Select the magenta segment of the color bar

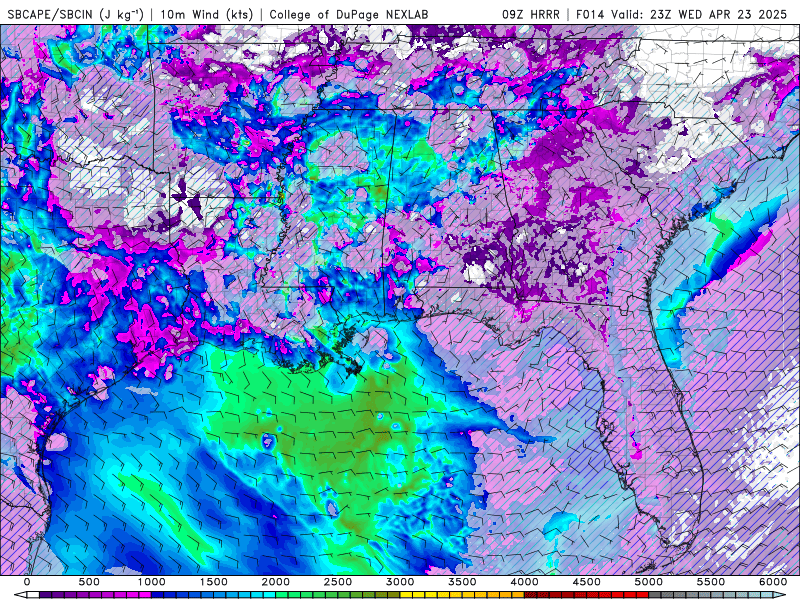tap(145, 595)
